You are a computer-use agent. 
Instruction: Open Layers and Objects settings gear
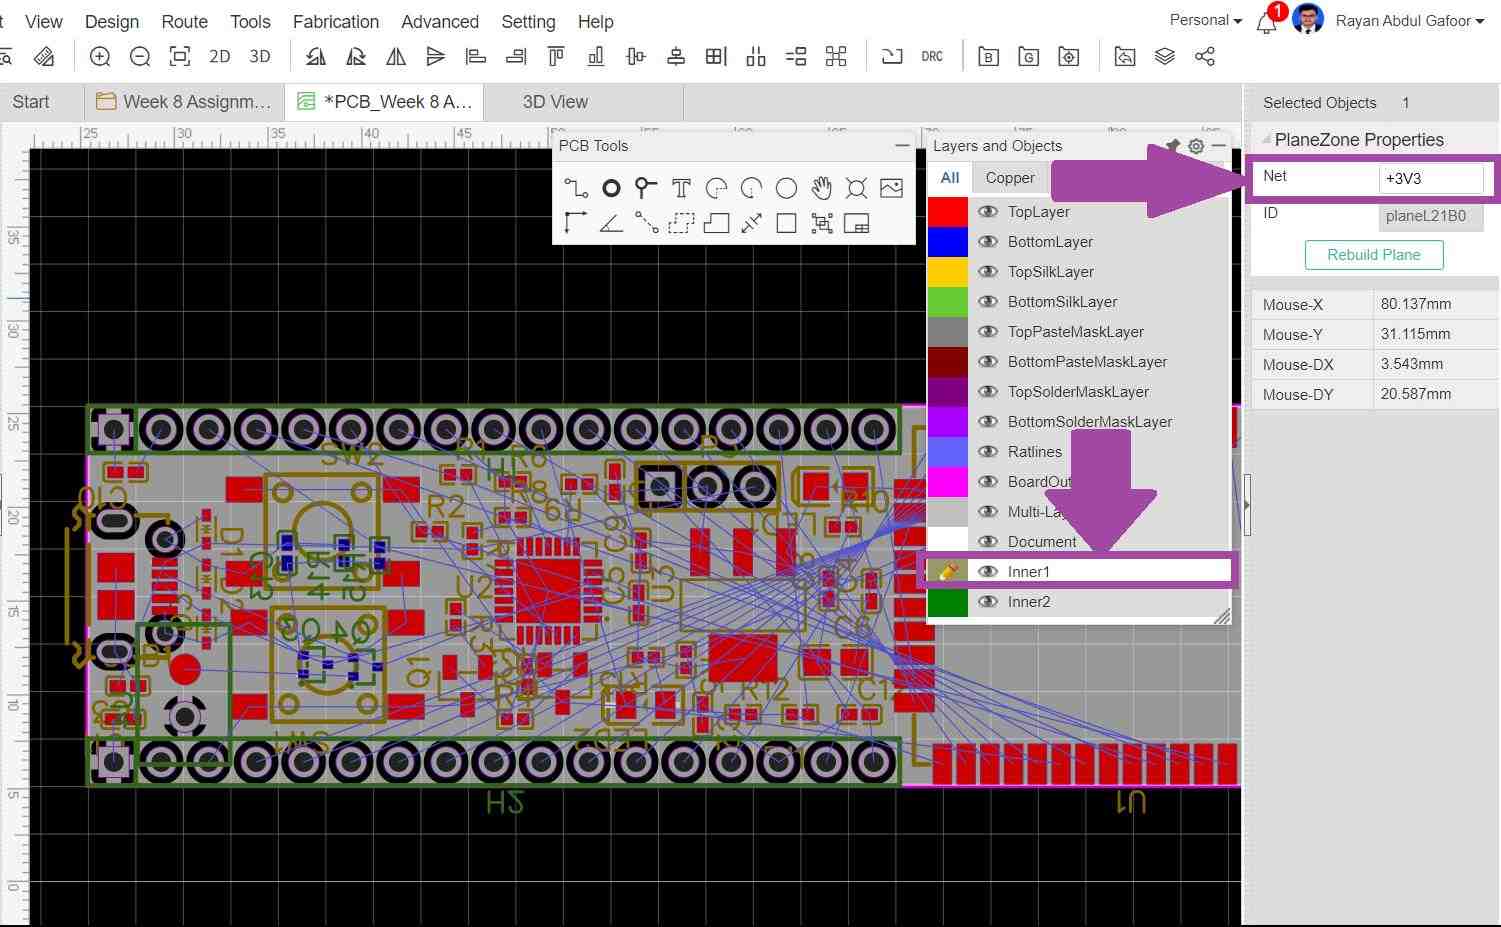[x=1196, y=146]
